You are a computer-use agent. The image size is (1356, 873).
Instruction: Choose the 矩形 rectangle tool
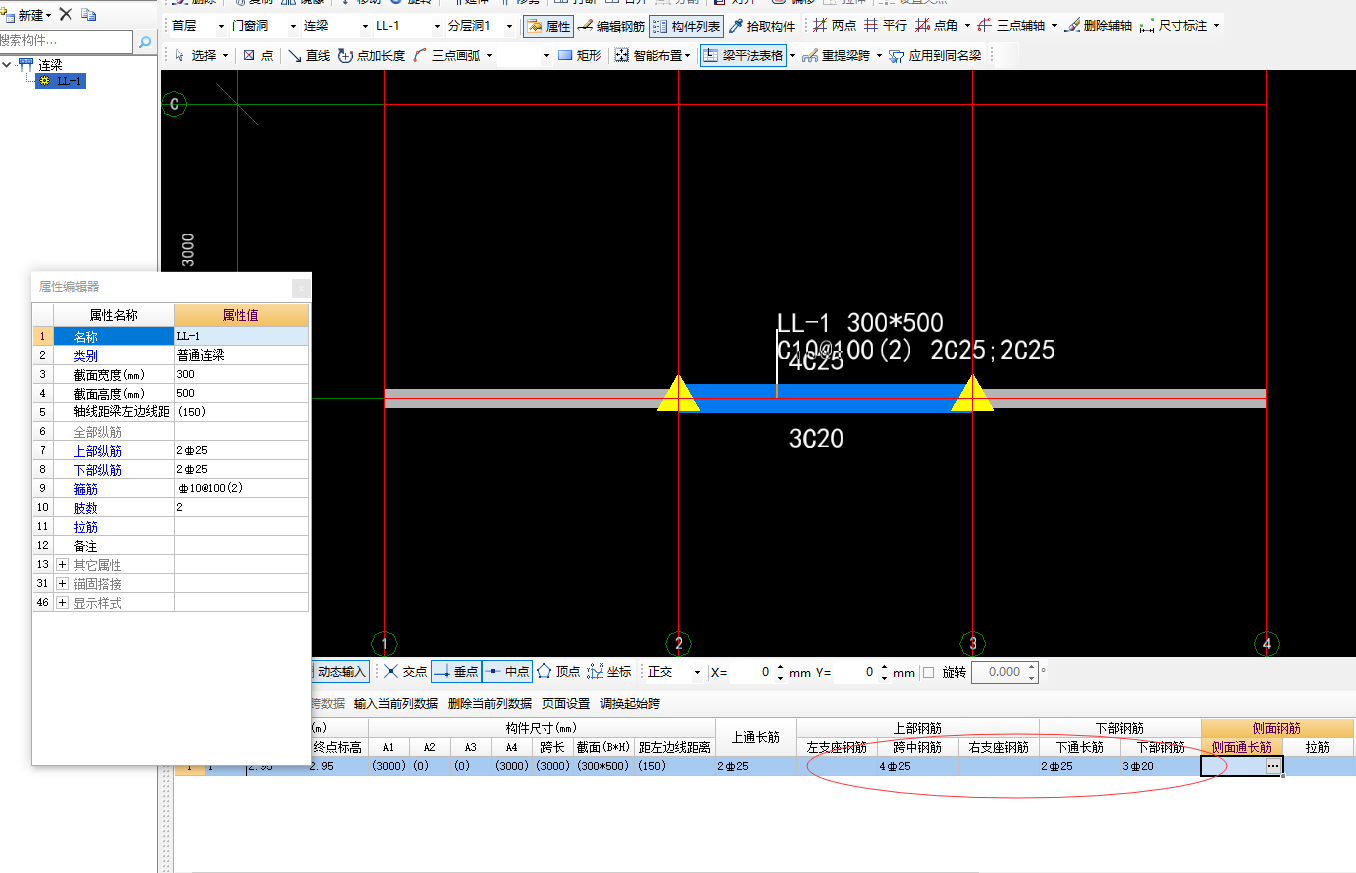click(580, 56)
